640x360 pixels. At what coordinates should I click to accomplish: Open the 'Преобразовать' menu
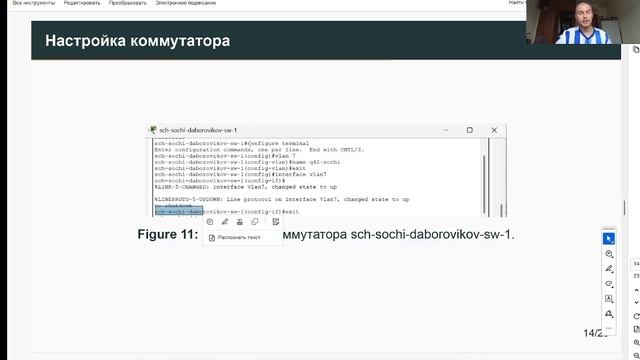tap(127, 3)
